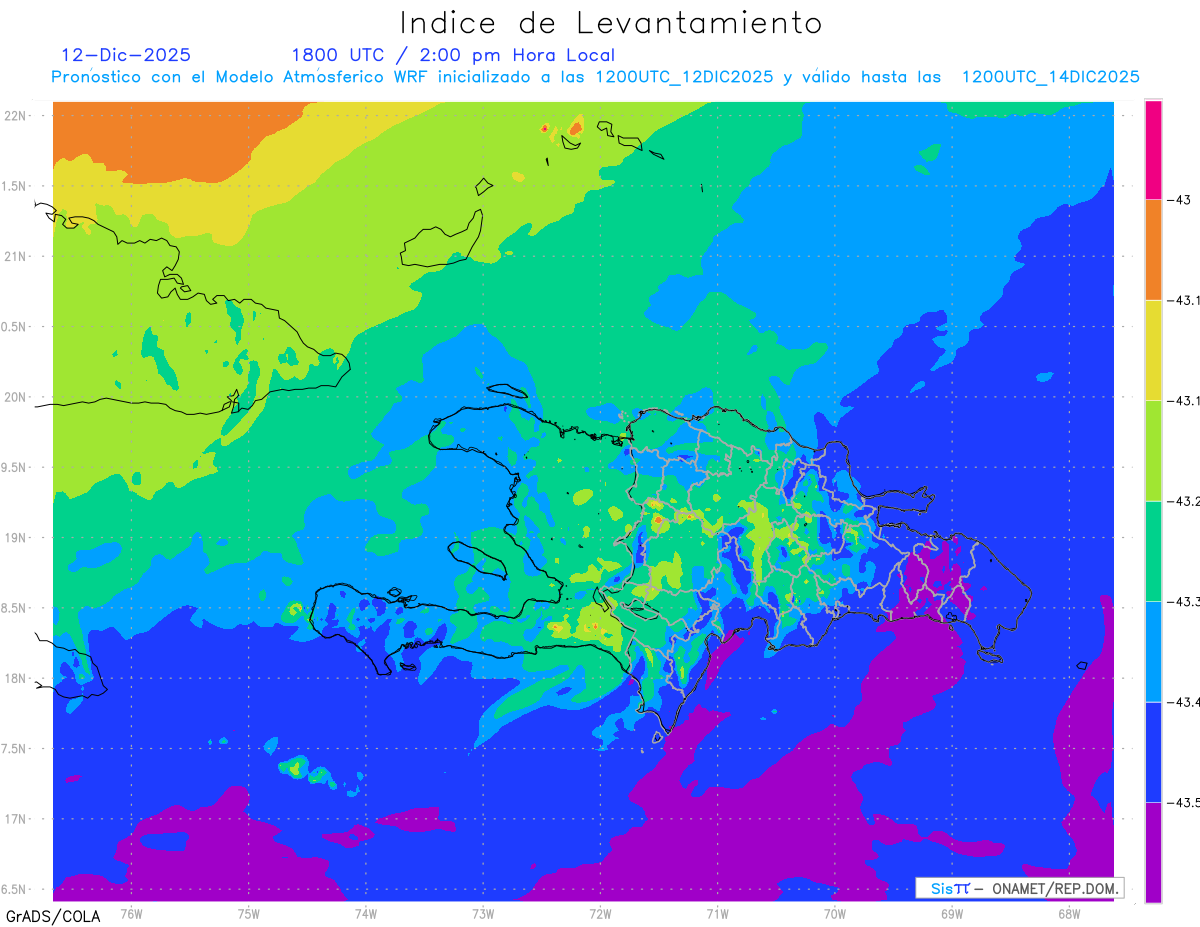The image size is (1200, 927).
Task: Click the title 'Indice de Levantamiento'
Action: (x=611, y=23)
